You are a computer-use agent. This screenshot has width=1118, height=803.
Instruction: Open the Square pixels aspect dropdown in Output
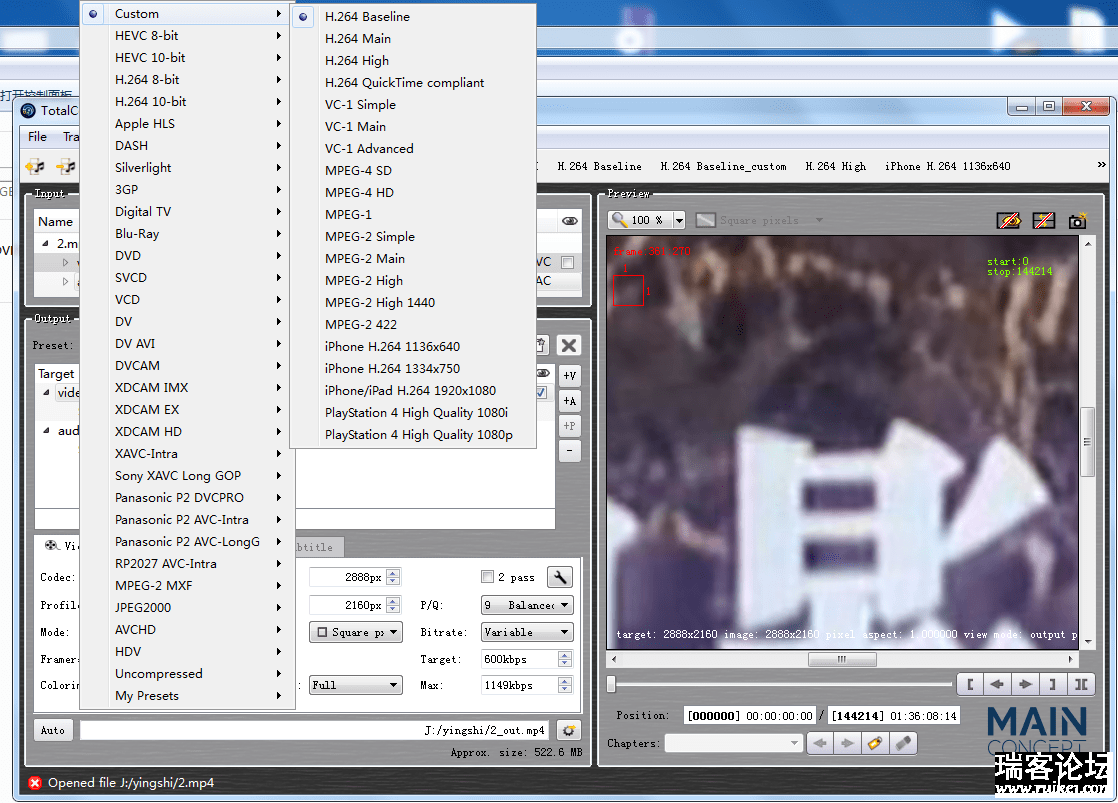(x=356, y=632)
